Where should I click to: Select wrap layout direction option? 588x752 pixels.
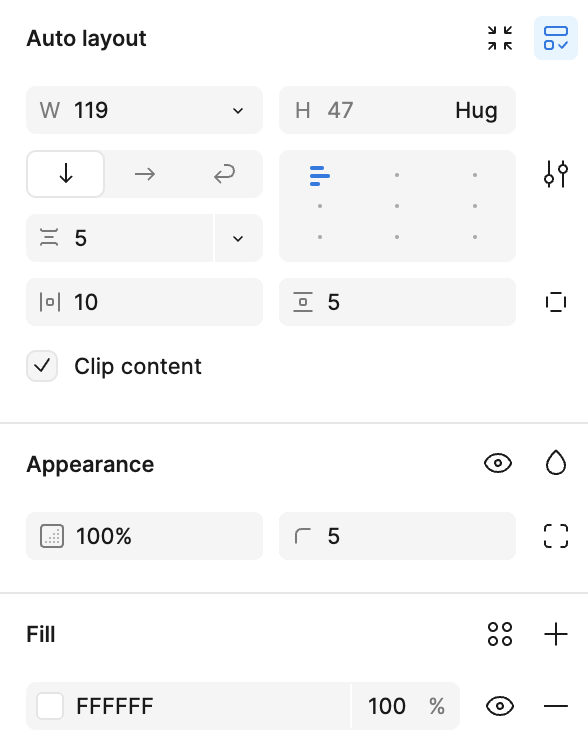(x=224, y=174)
